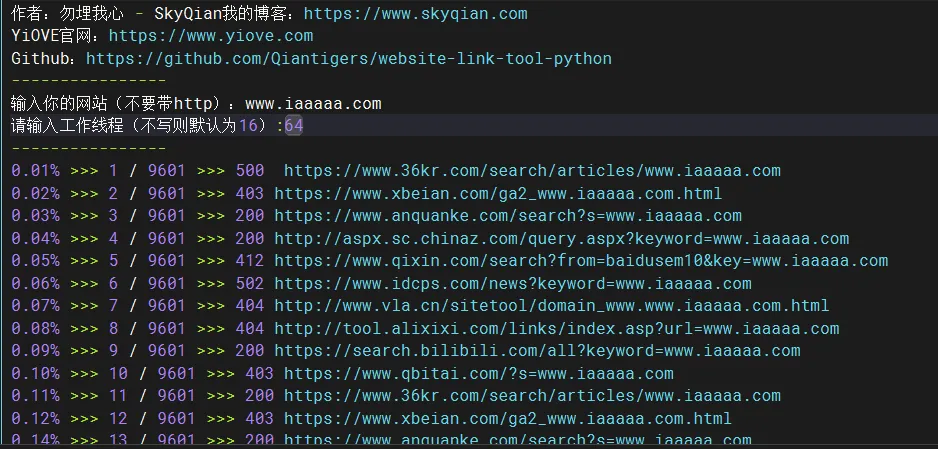The width and height of the screenshot is (938, 449).
Task: Open the xbeian.com URL on line 2
Action: pos(498,193)
